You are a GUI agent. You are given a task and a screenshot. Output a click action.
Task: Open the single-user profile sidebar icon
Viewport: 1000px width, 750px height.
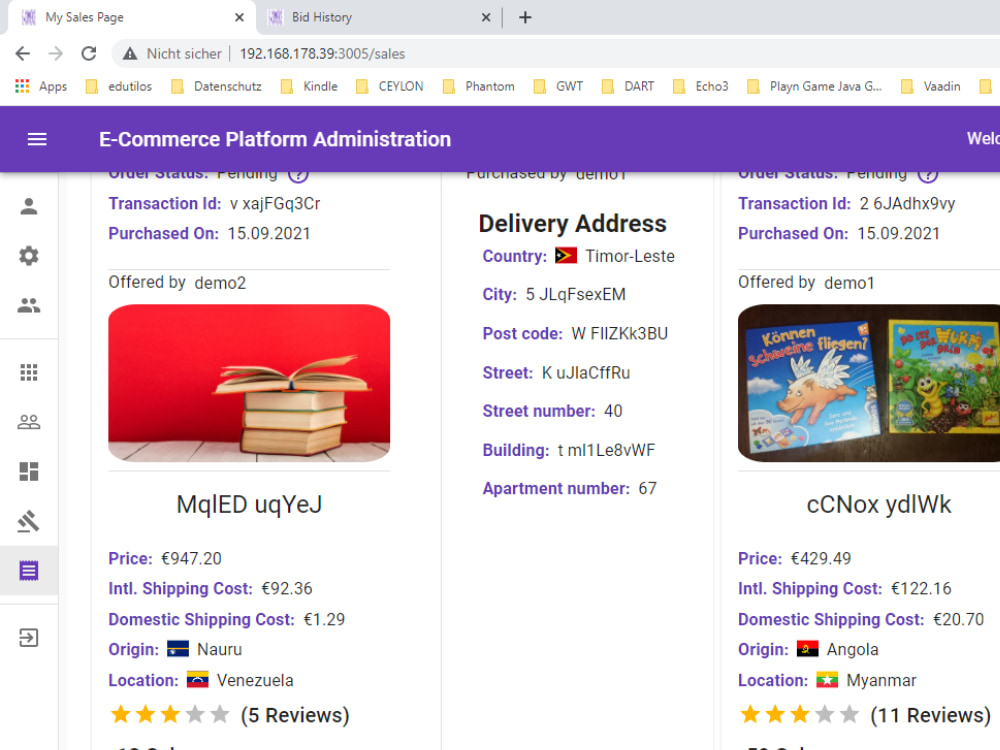[29, 206]
